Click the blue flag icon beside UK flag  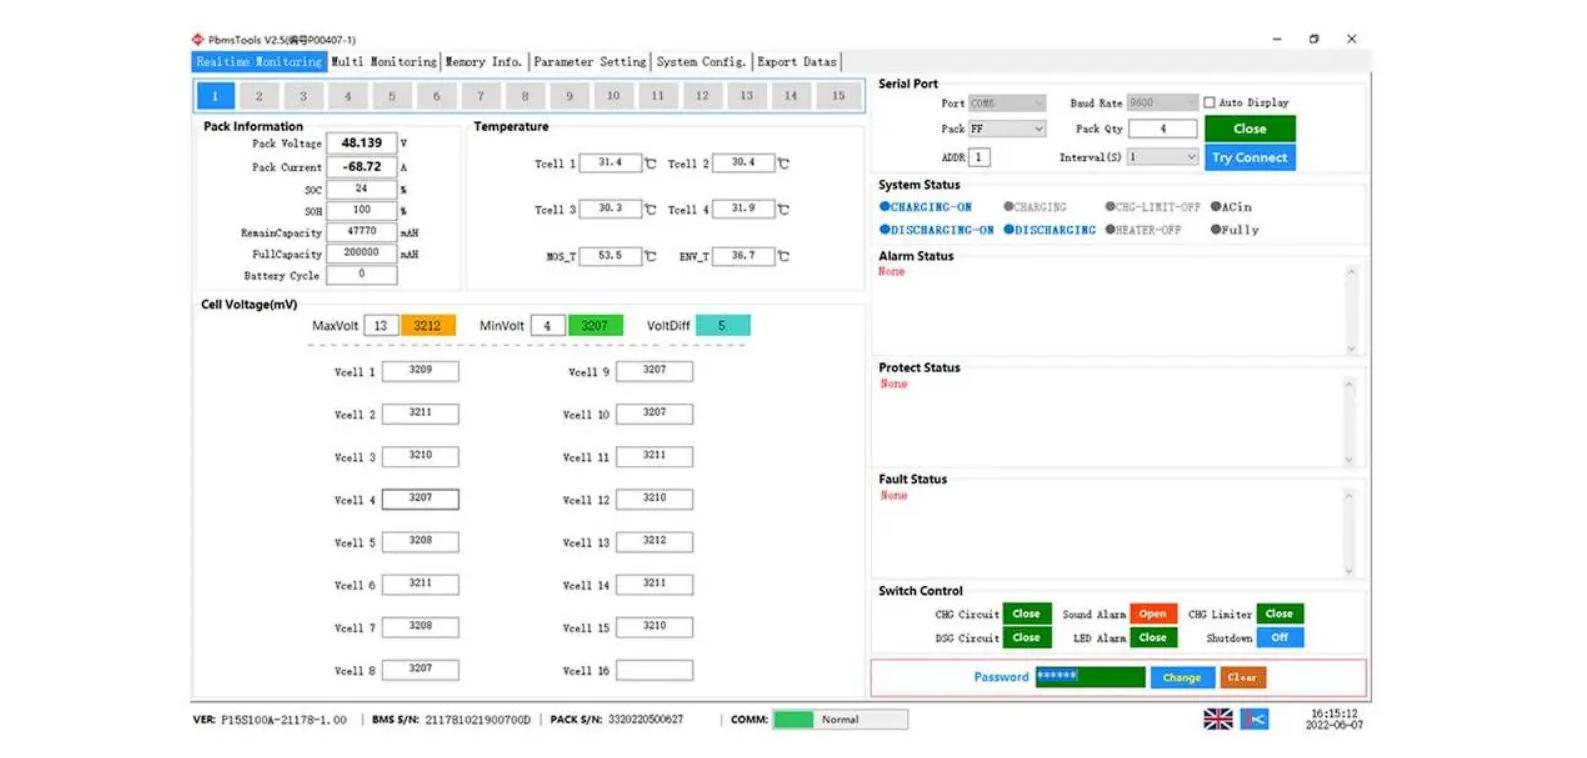click(1254, 719)
